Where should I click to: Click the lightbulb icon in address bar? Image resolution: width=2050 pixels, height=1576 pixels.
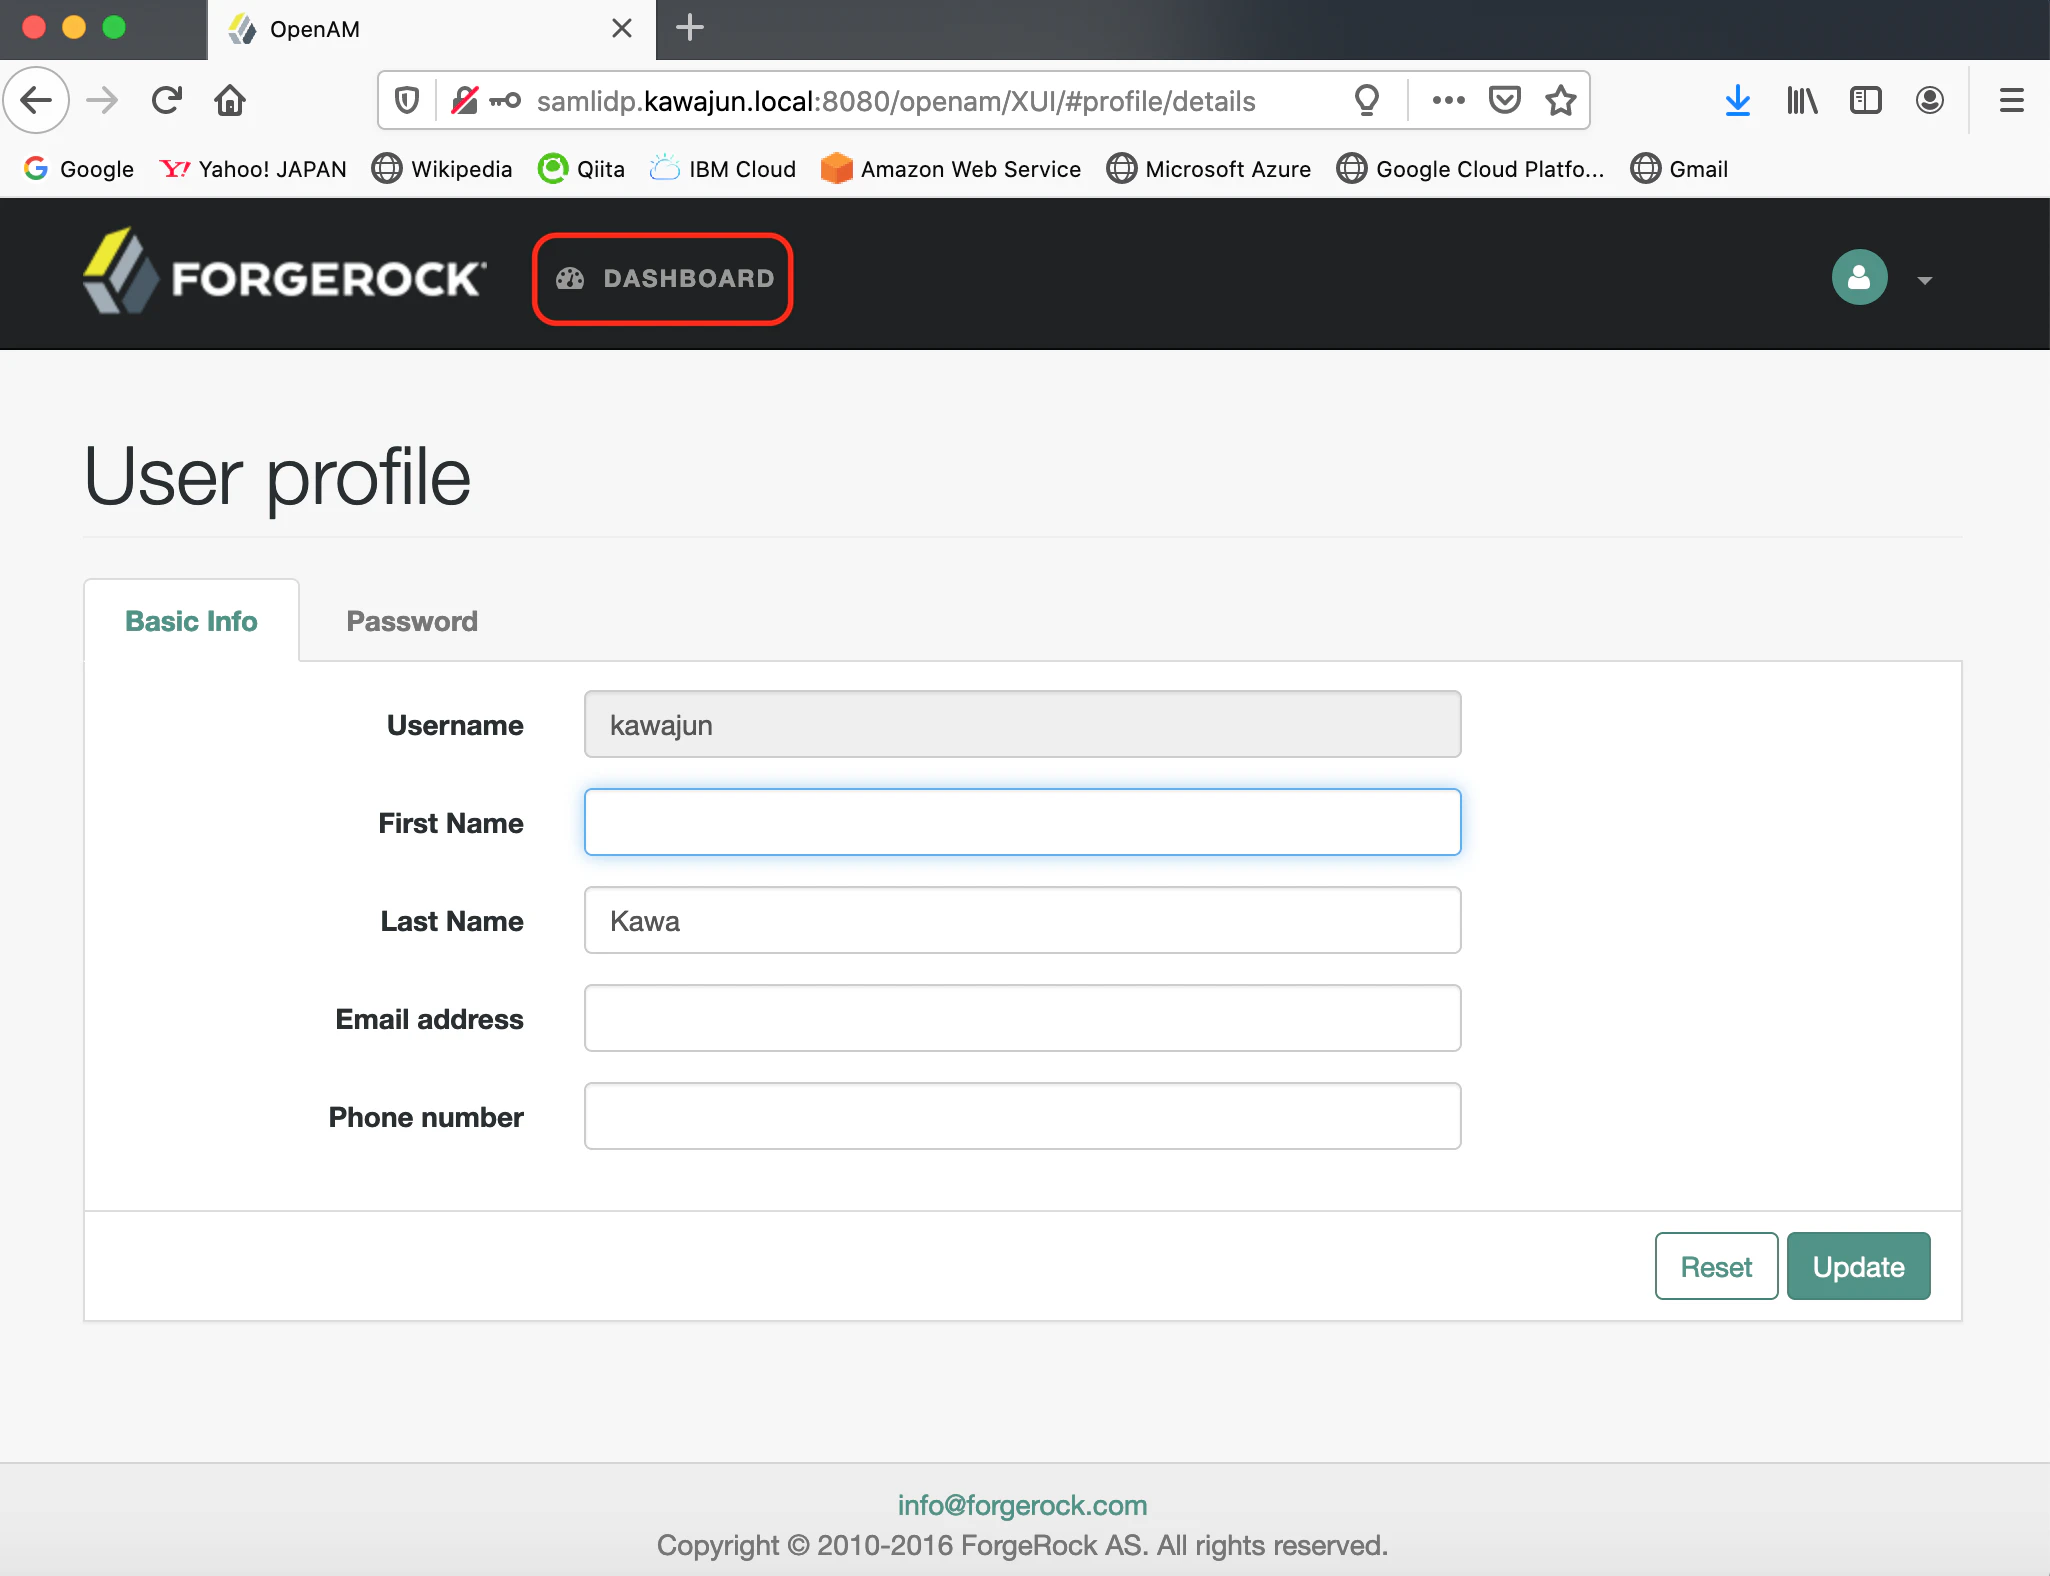click(1366, 100)
